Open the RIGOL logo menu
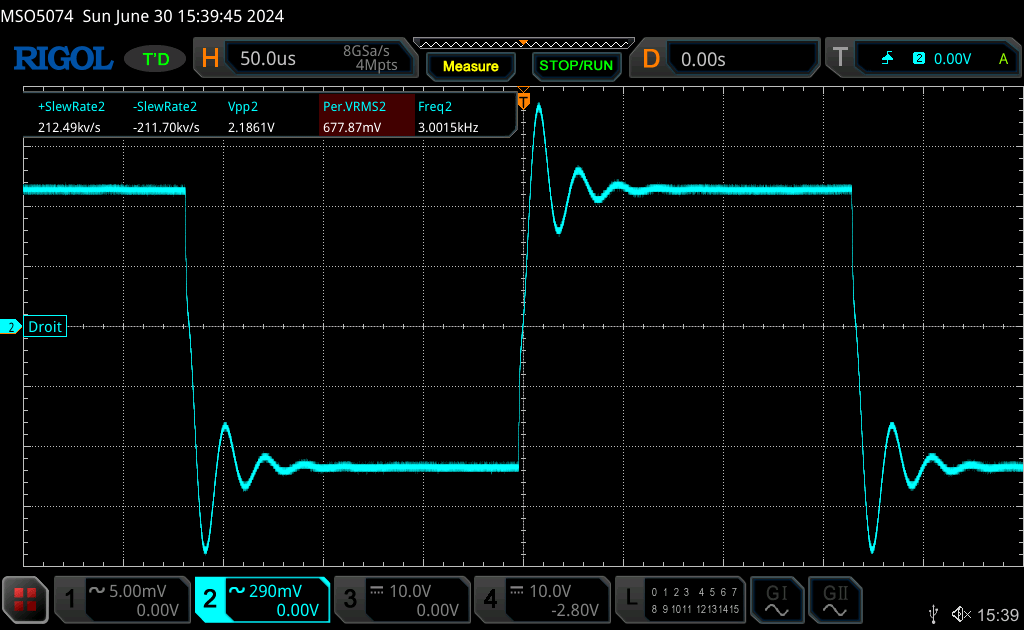 63,59
